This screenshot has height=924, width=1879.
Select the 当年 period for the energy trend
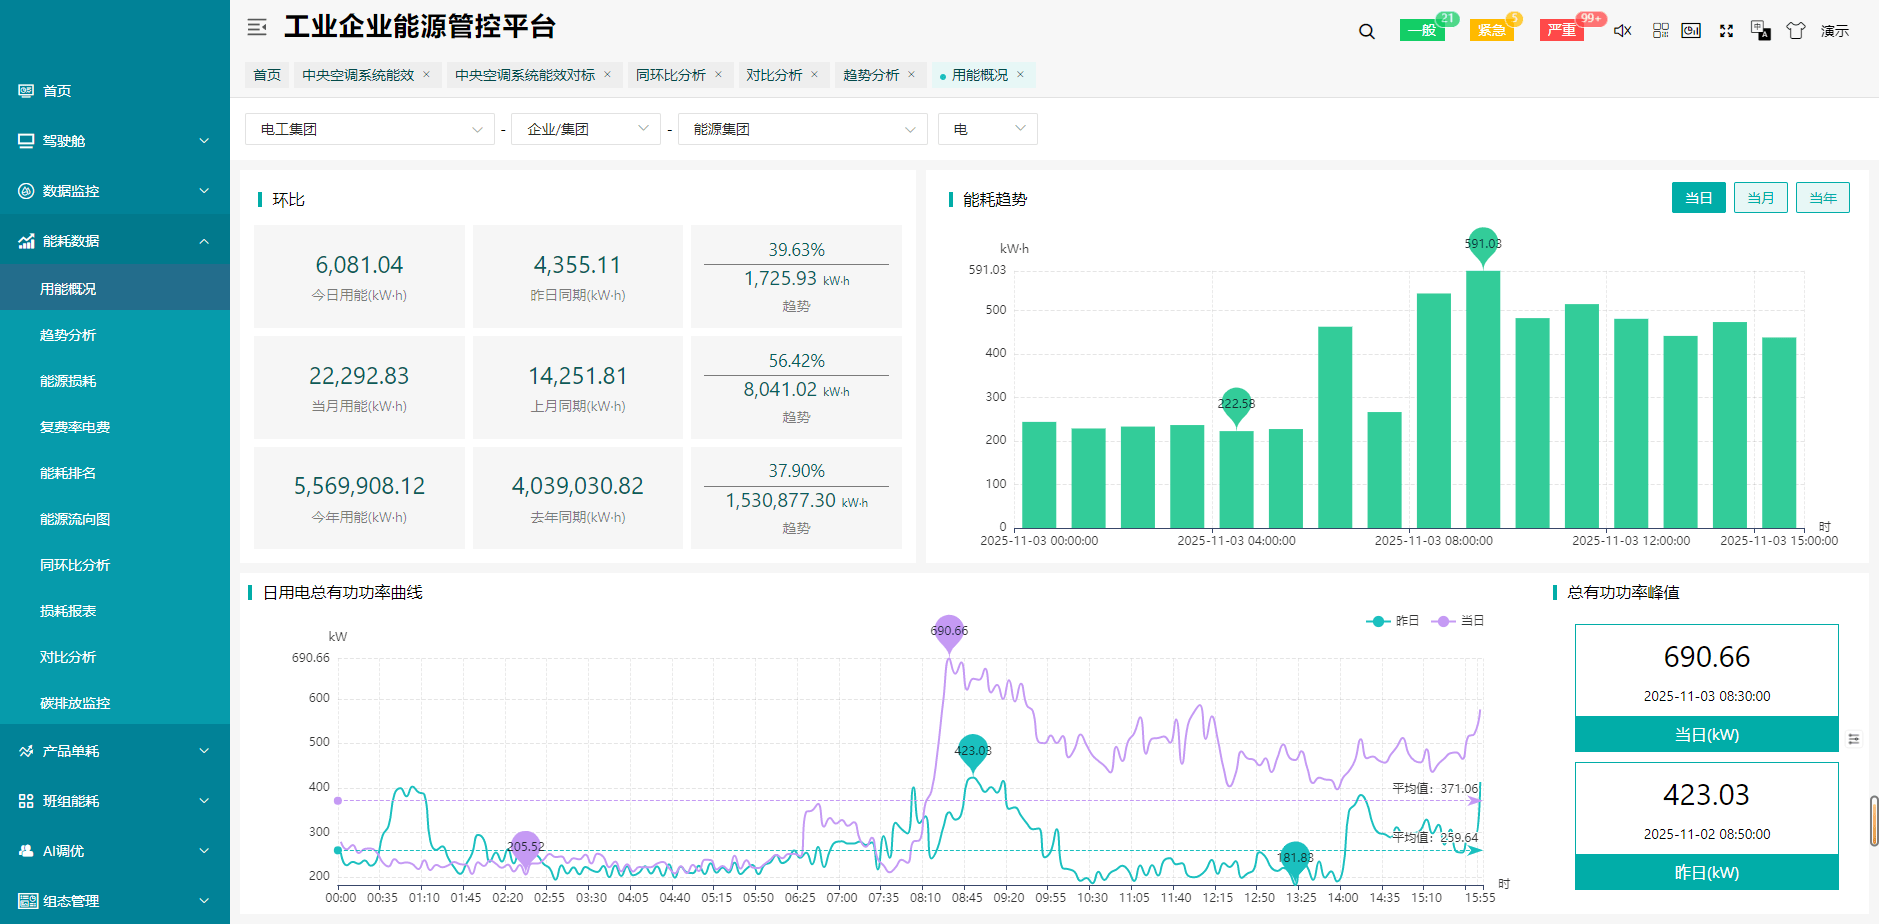click(x=1823, y=198)
